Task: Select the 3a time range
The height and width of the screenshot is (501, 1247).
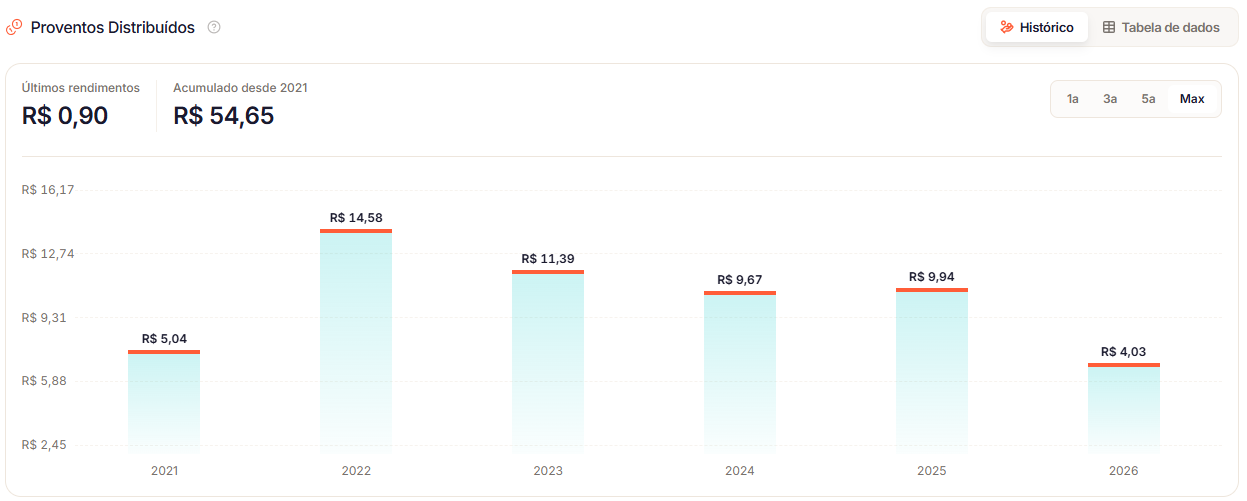Action: click(x=1110, y=99)
